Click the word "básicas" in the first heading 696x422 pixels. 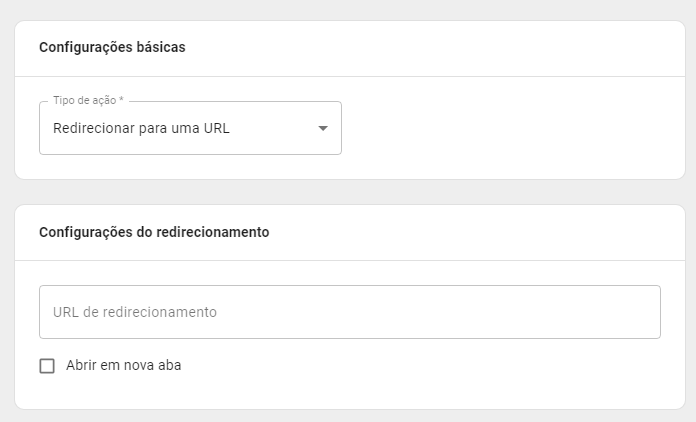pos(161,47)
